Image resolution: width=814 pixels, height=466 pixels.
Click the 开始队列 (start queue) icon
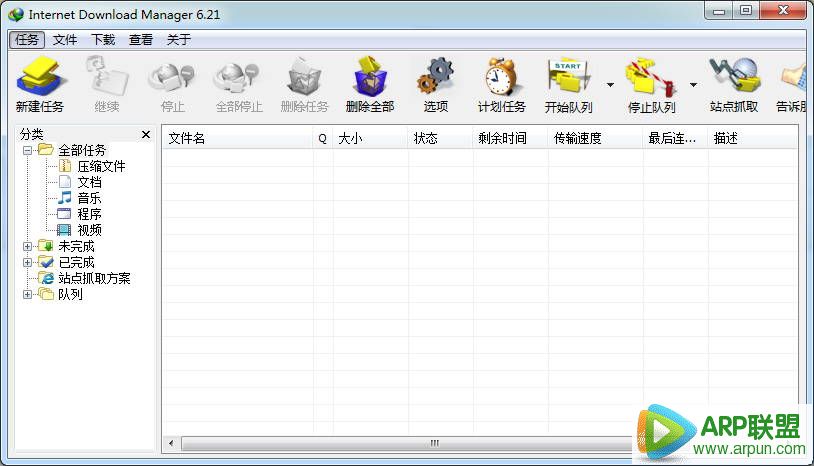click(568, 84)
